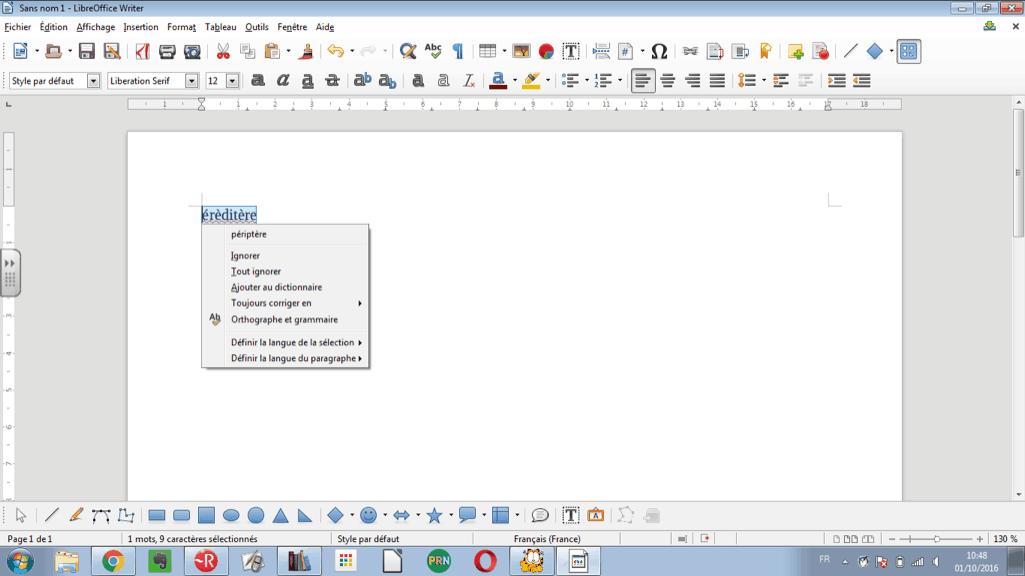Toggle formatting marks pilcrow icon
Viewport: 1025px width, 576px height.
point(458,51)
